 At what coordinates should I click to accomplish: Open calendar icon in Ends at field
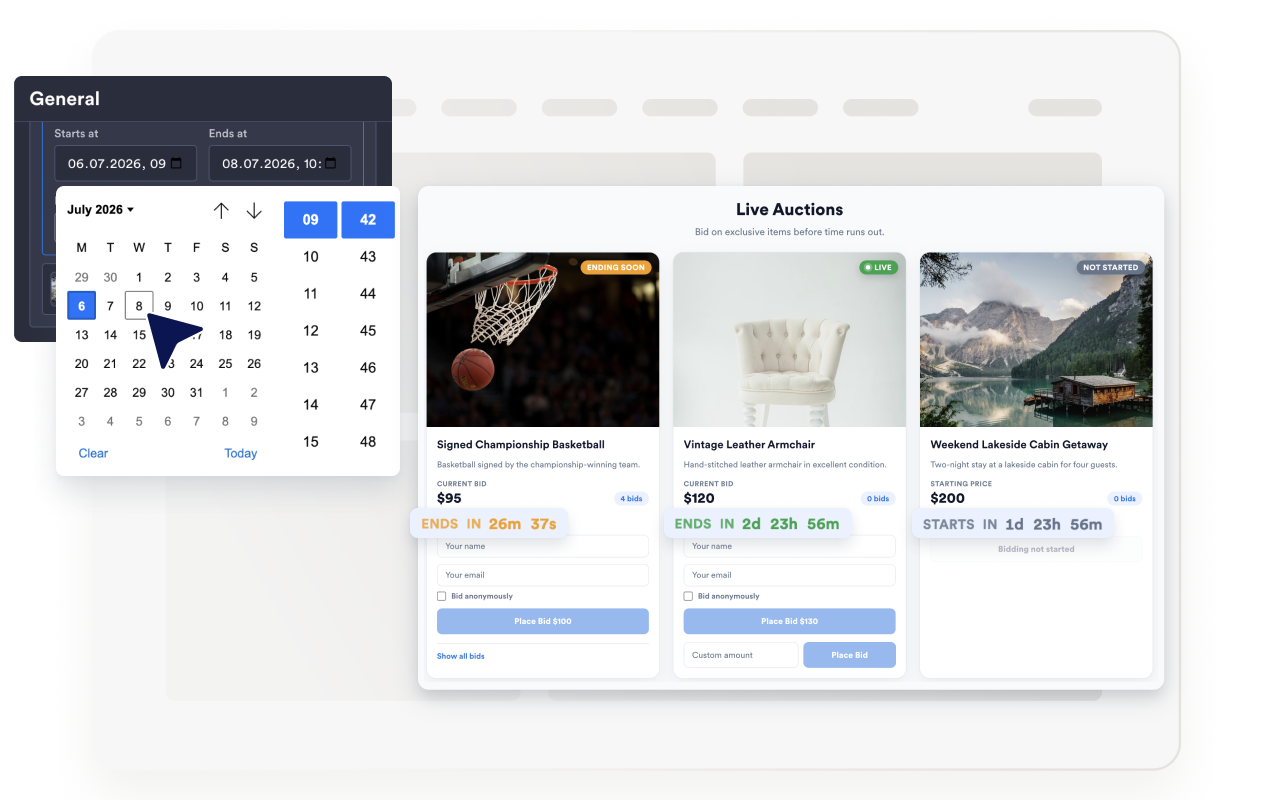[x=331, y=163]
